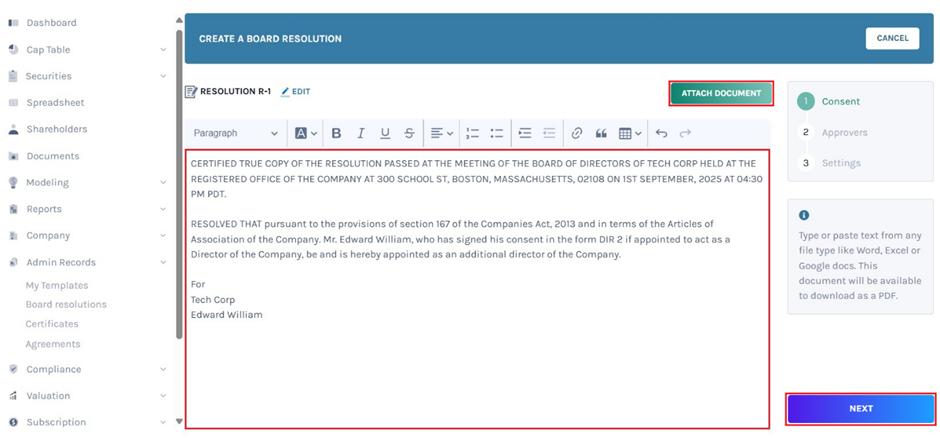Apply italic formatting

361,133
